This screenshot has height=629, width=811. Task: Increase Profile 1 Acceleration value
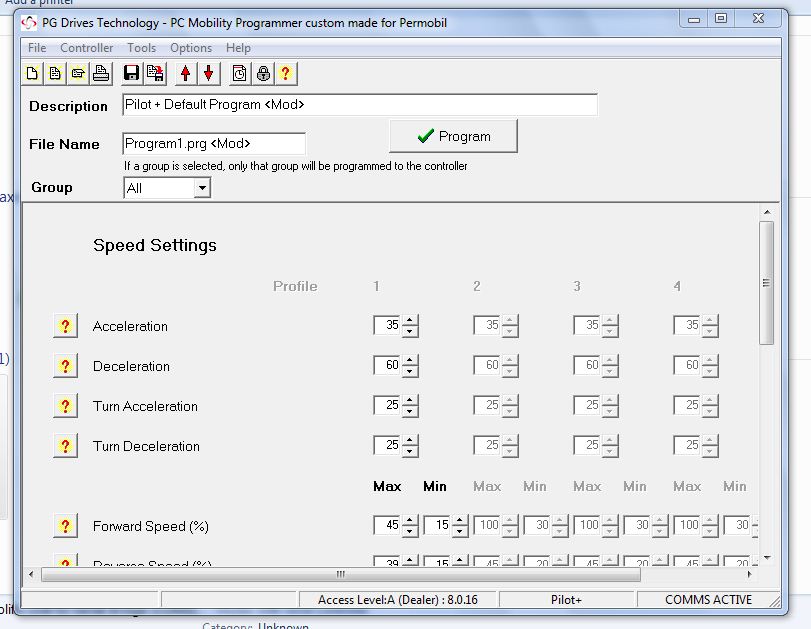coord(410,321)
